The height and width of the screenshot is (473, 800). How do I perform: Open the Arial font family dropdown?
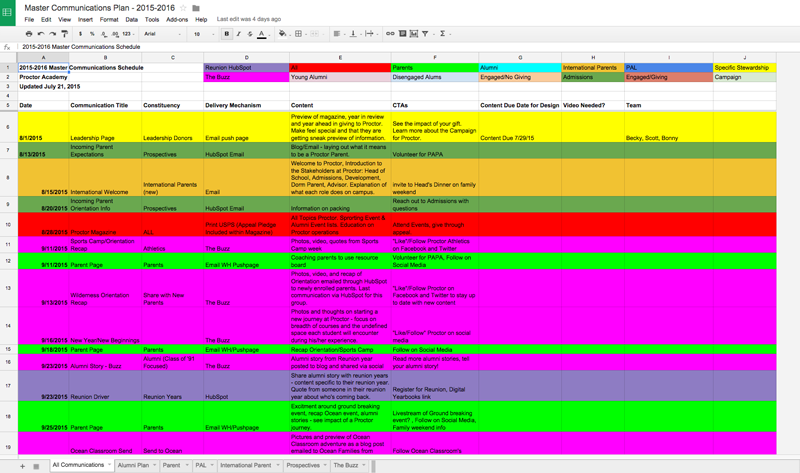[162, 34]
